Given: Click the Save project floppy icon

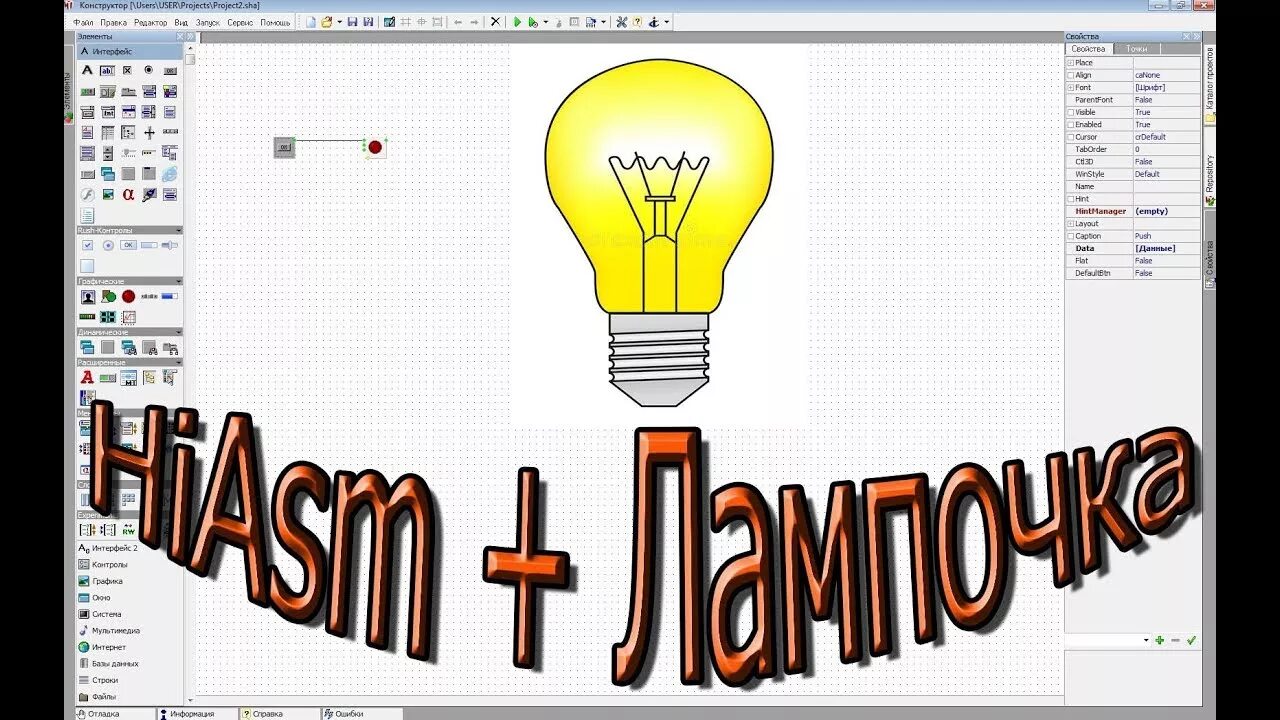Looking at the screenshot, I should (352, 22).
